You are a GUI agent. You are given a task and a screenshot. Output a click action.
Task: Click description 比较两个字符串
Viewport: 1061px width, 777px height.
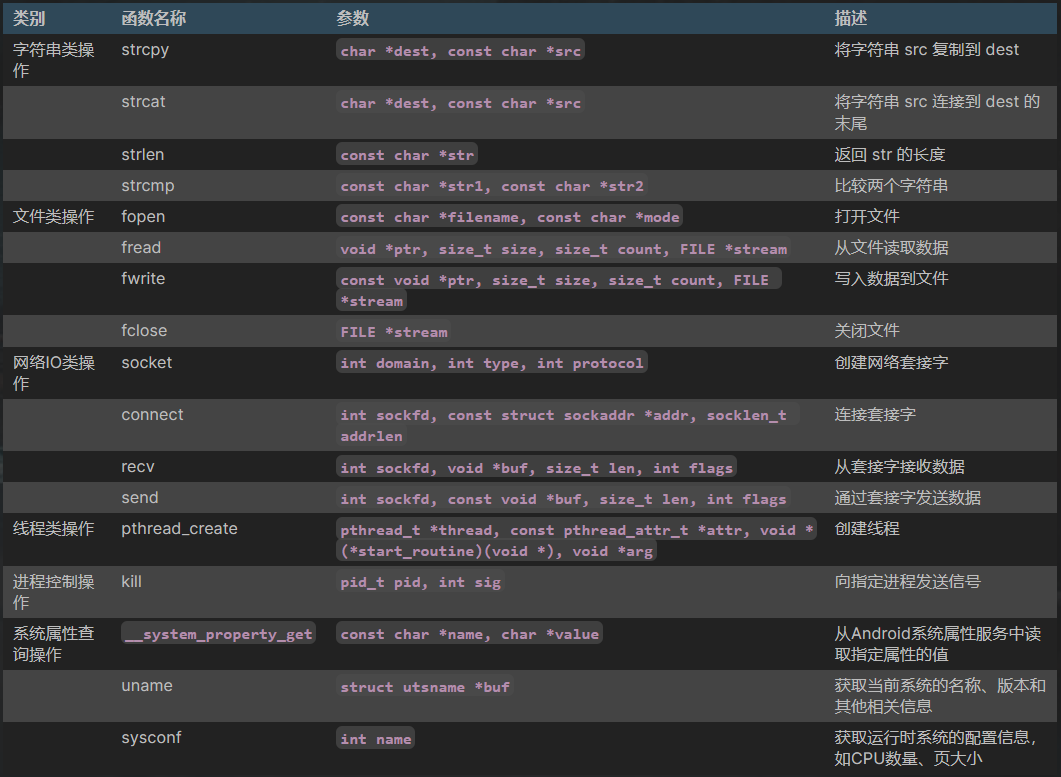[891, 186]
